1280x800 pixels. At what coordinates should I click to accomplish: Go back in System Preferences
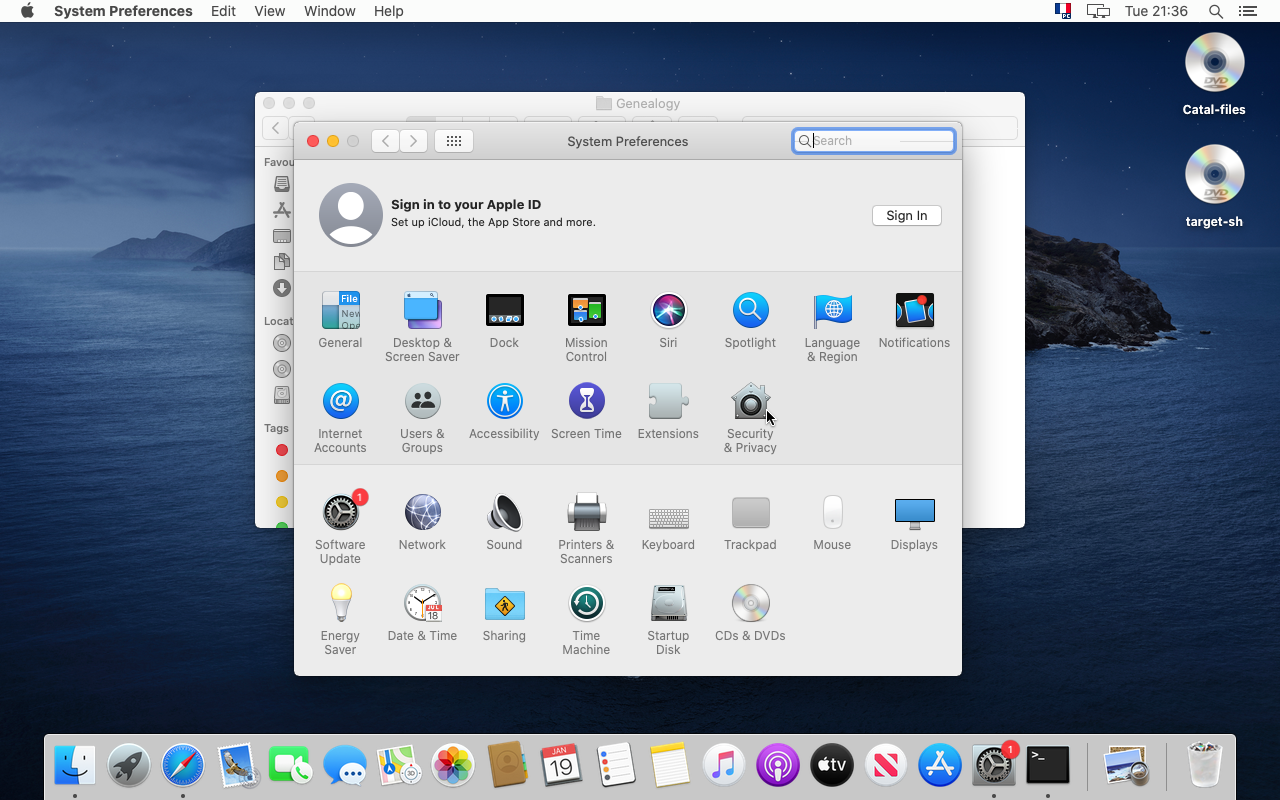coord(386,141)
